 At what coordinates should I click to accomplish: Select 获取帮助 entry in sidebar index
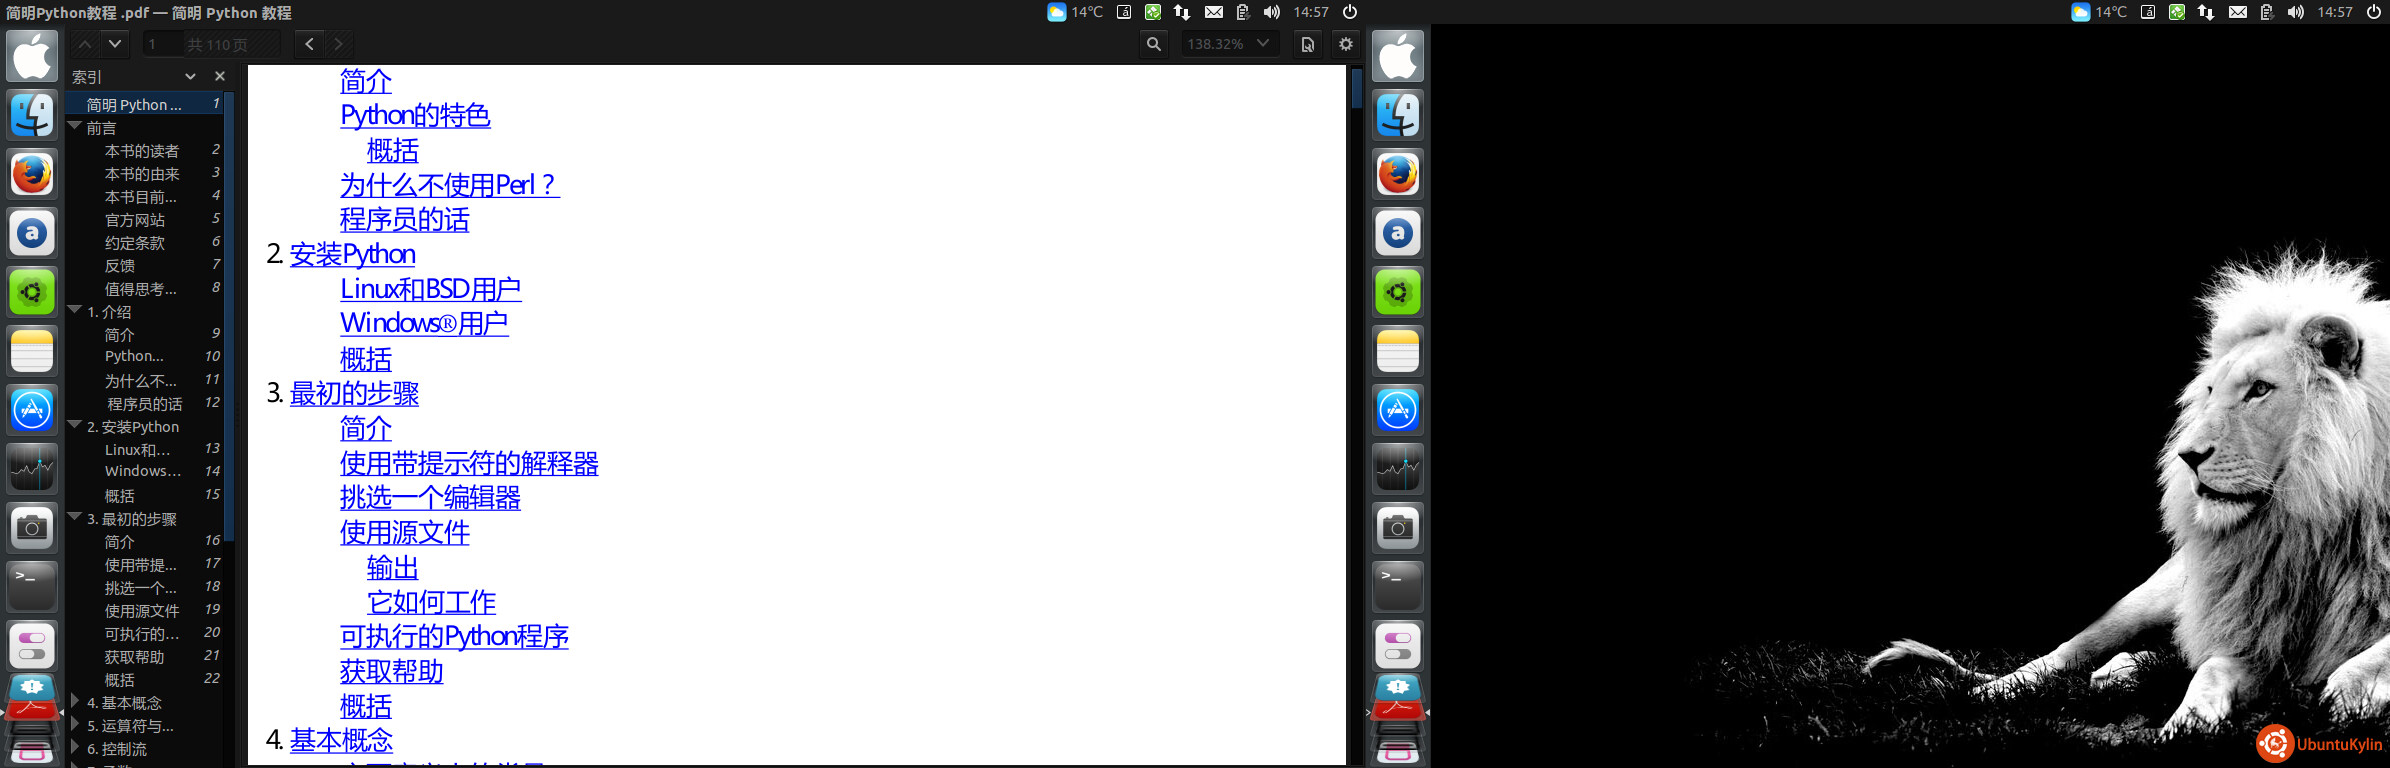pyautogui.click(x=135, y=657)
